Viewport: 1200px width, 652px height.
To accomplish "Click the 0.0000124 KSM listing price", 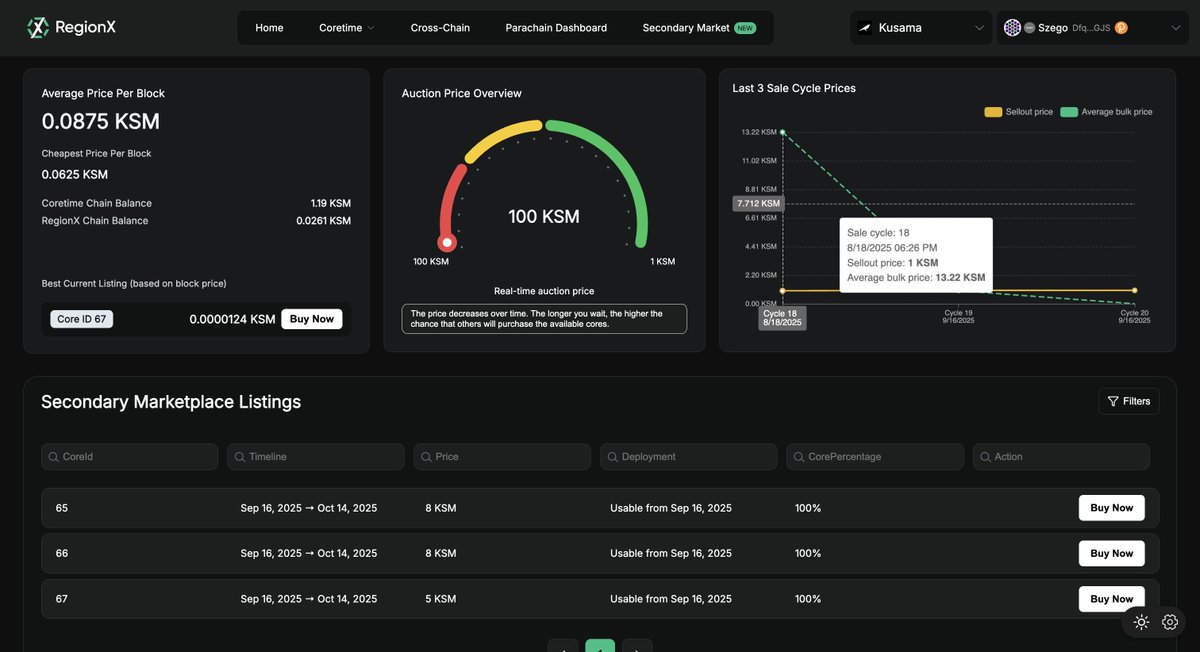I will [x=232, y=319].
